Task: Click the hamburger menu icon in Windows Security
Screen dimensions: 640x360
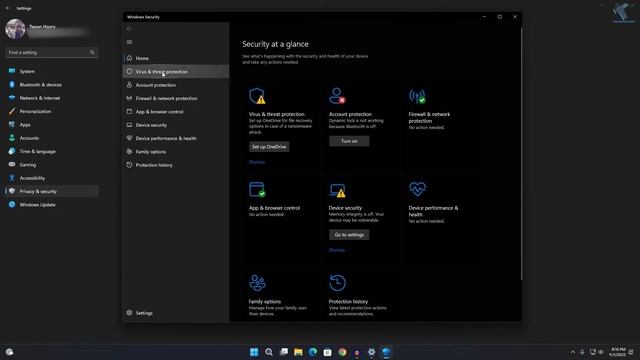Action: point(129,42)
